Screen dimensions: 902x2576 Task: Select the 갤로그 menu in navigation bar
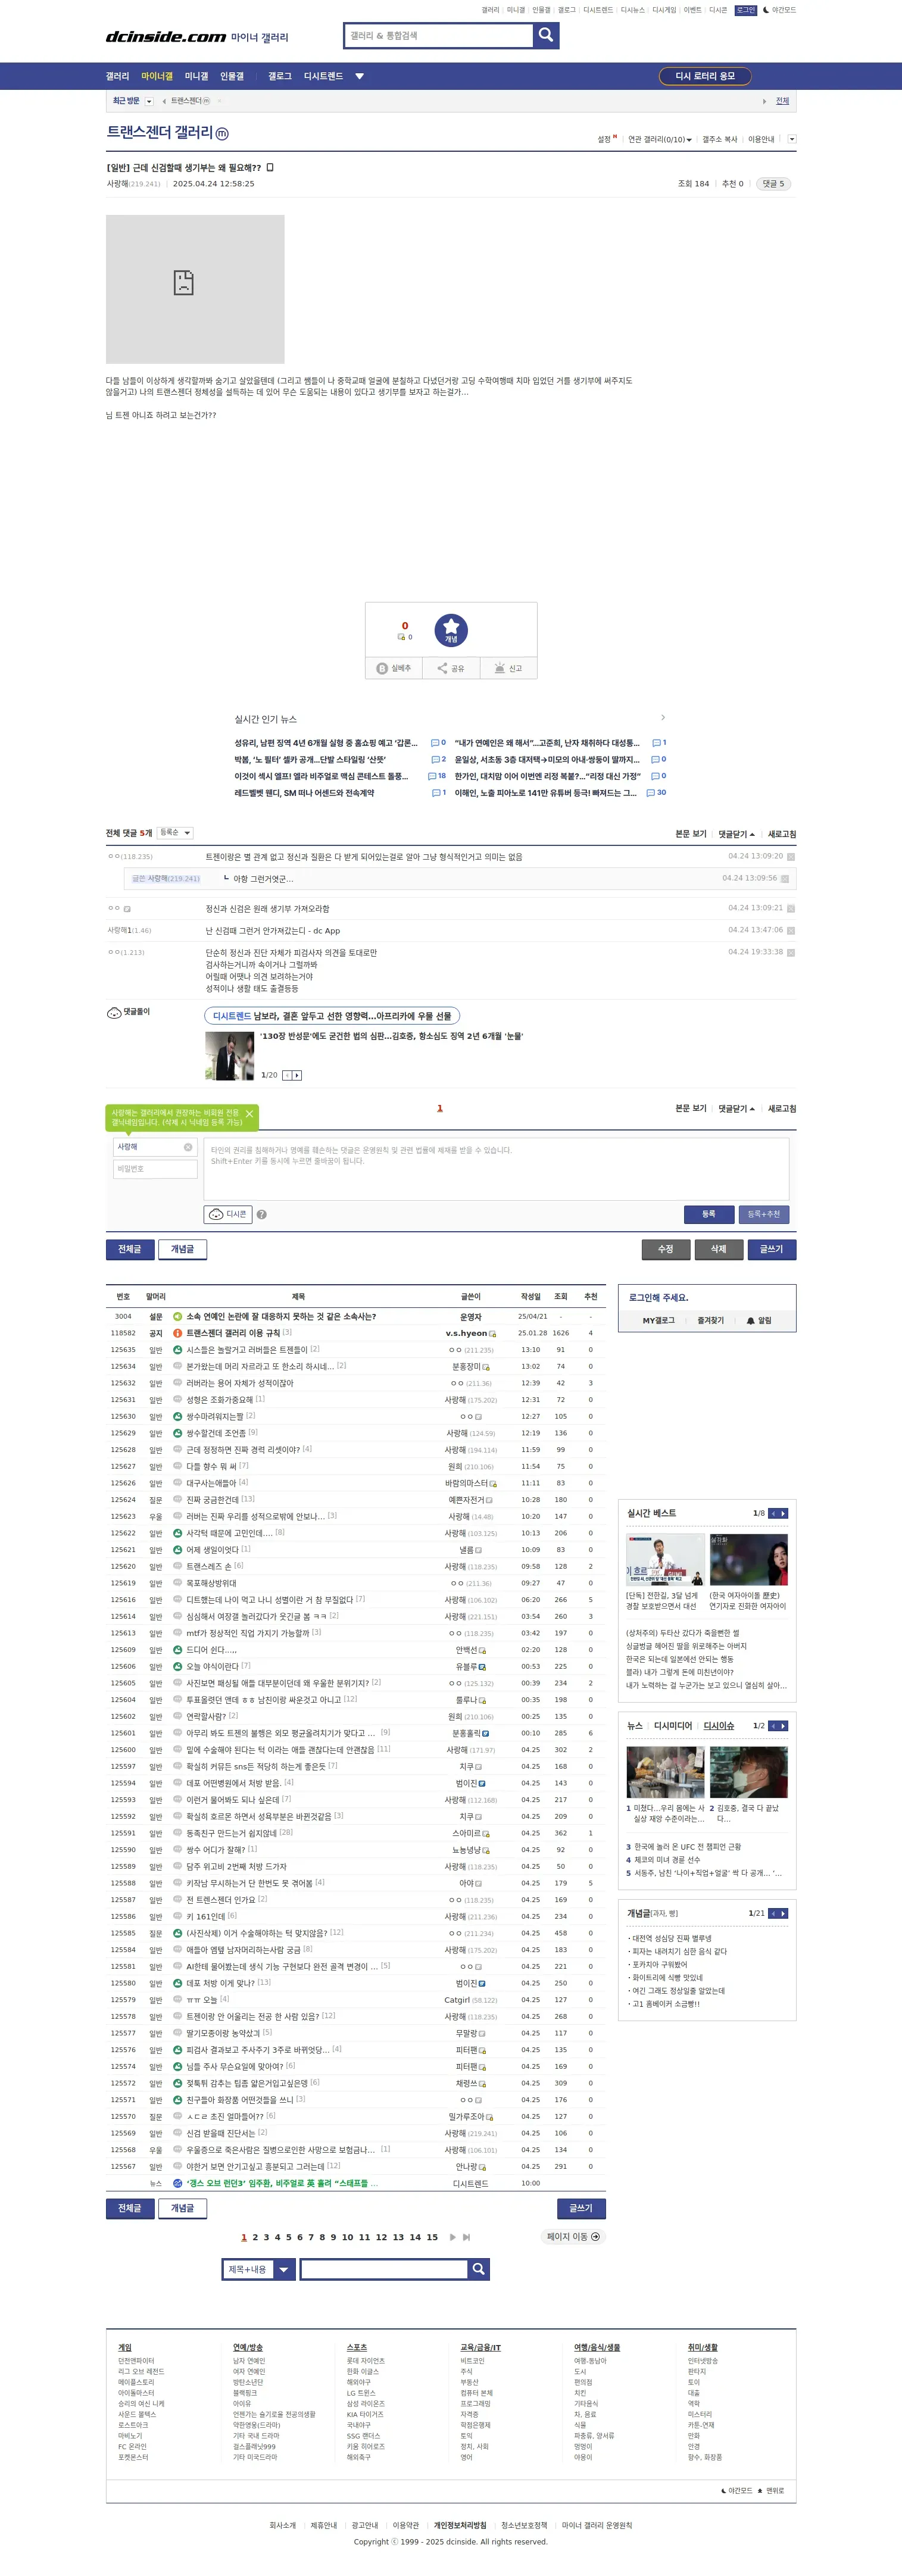pos(280,76)
